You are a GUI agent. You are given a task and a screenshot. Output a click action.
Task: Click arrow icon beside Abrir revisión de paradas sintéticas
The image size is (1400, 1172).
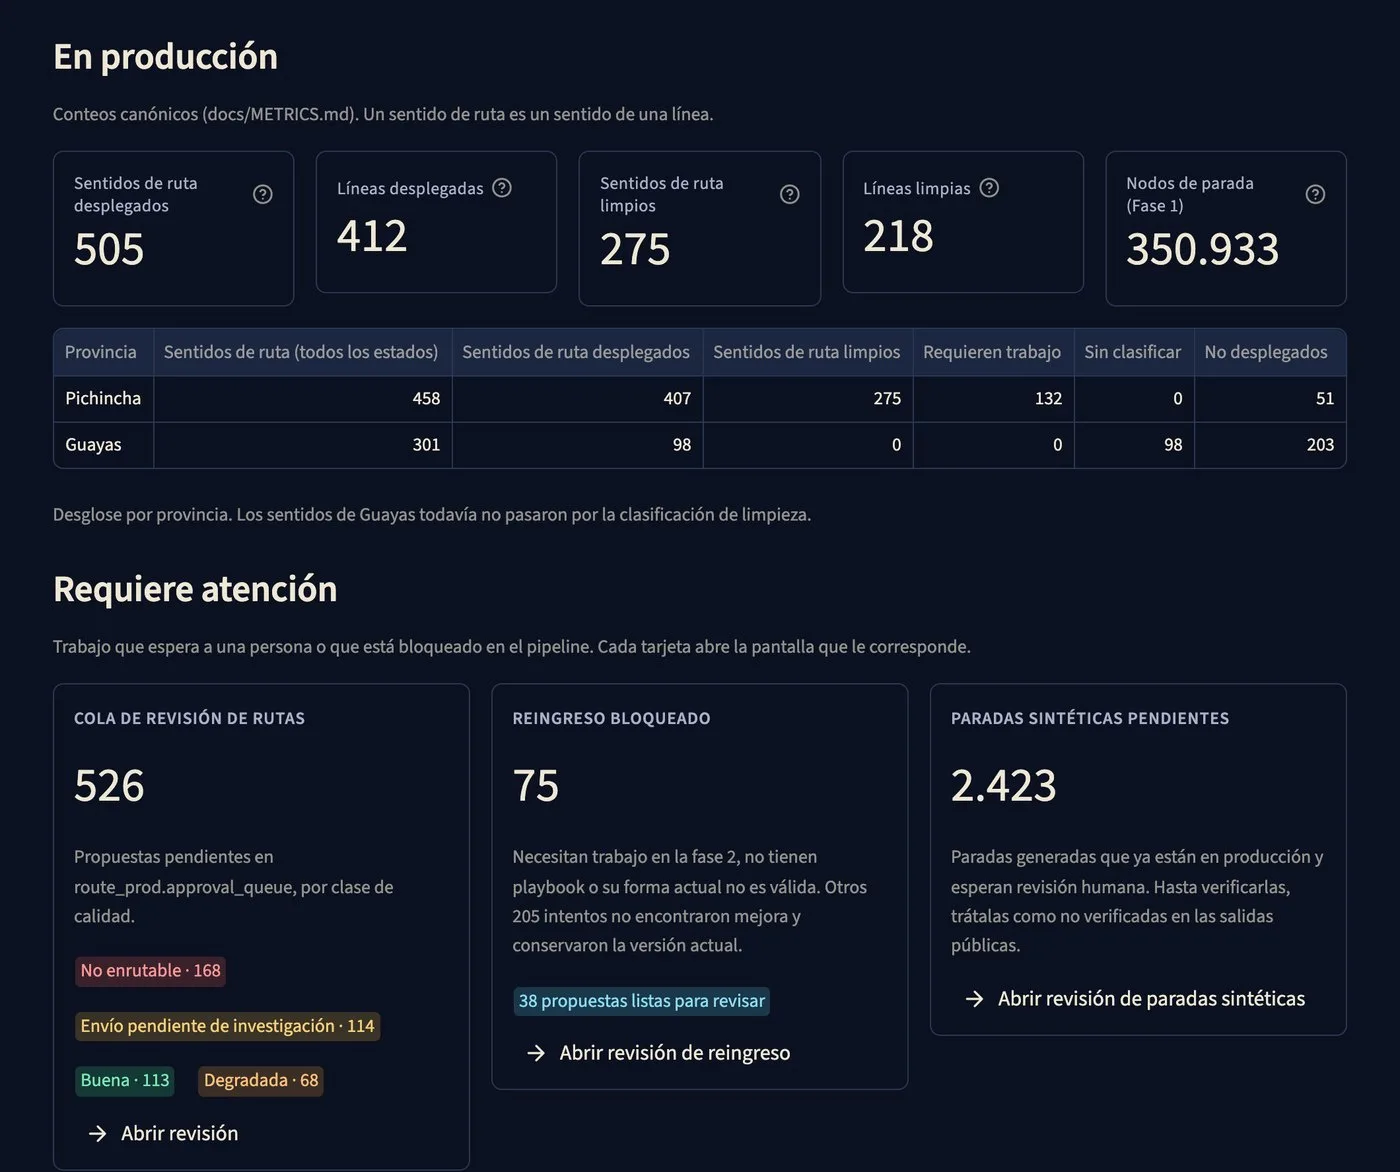click(974, 999)
